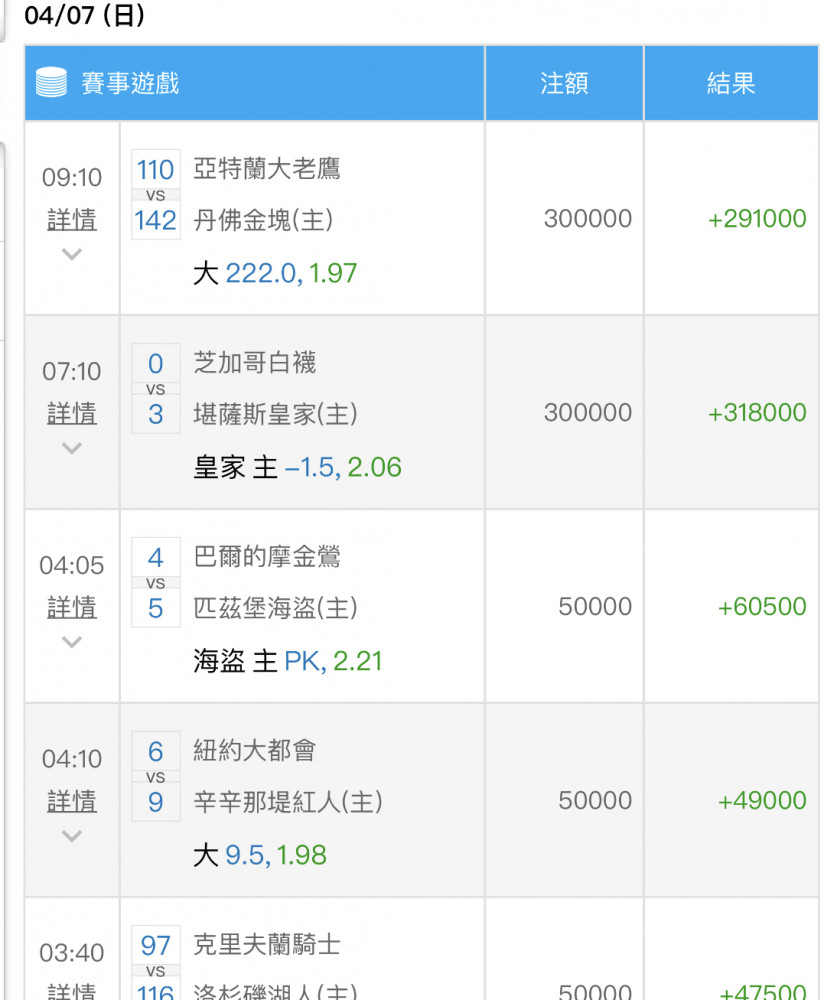The width and height of the screenshot is (824, 1000).
Task: Open 詳情 for the 09:10 game
Action: (72, 219)
